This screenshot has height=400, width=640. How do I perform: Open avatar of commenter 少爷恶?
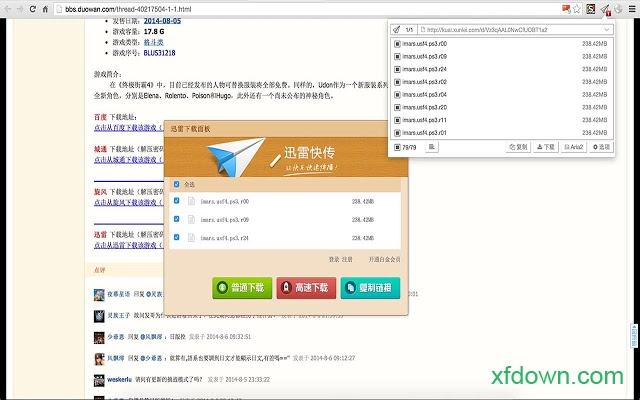point(99,338)
